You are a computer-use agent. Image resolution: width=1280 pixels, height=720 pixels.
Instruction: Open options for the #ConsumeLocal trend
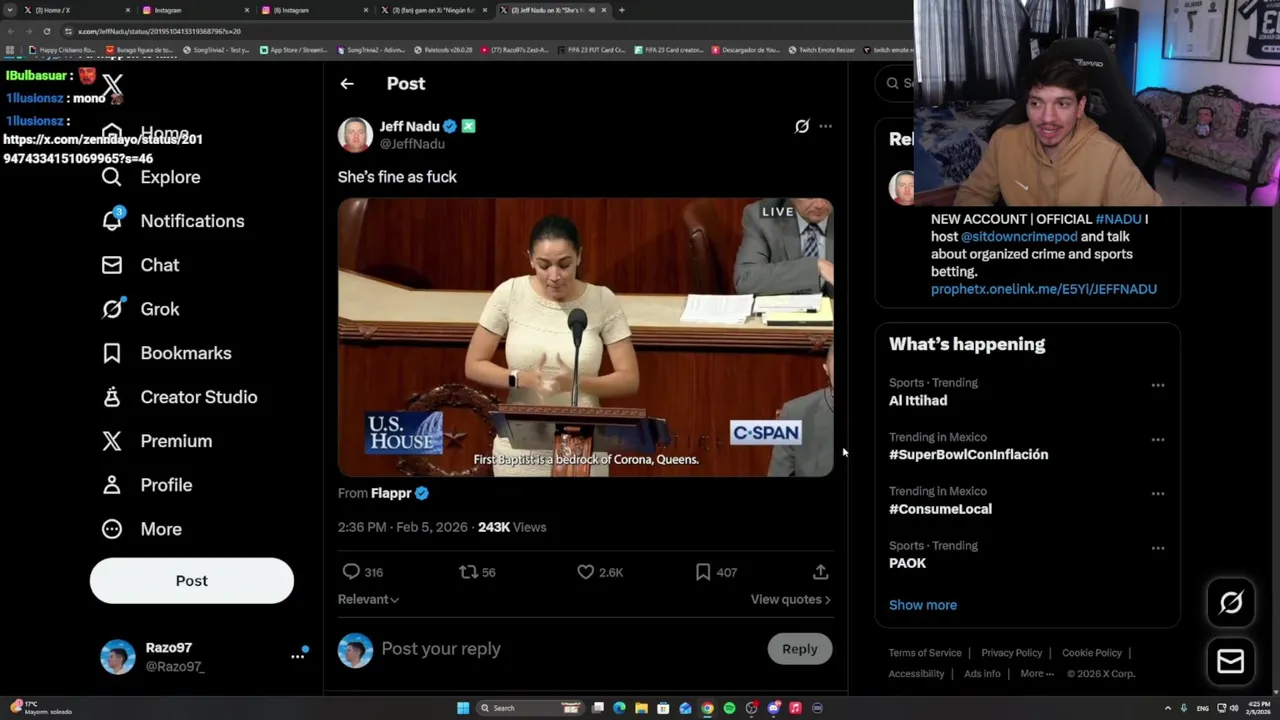tap(1158, 494)
